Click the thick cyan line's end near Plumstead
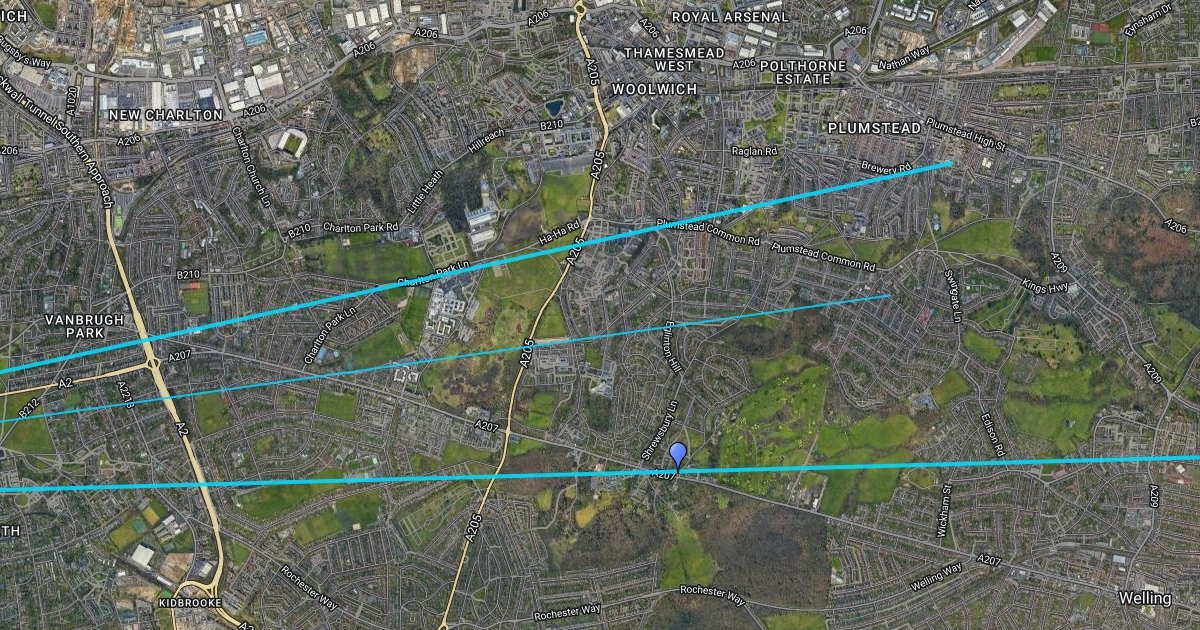This screenshot has height=630, width=1200. pyautogui.click(x=950, y=162)
